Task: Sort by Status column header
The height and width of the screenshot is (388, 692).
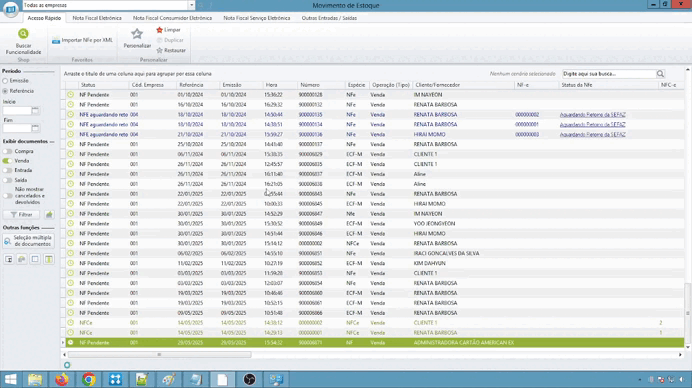Action: (x=103, y=85)
